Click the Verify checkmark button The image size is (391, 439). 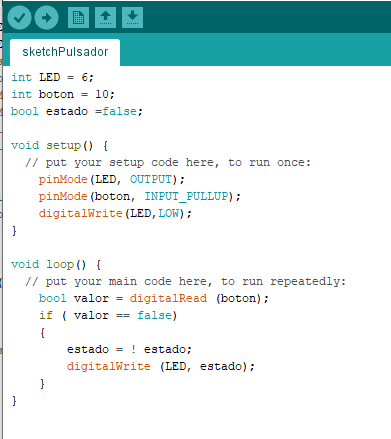(x=19, y=17)
